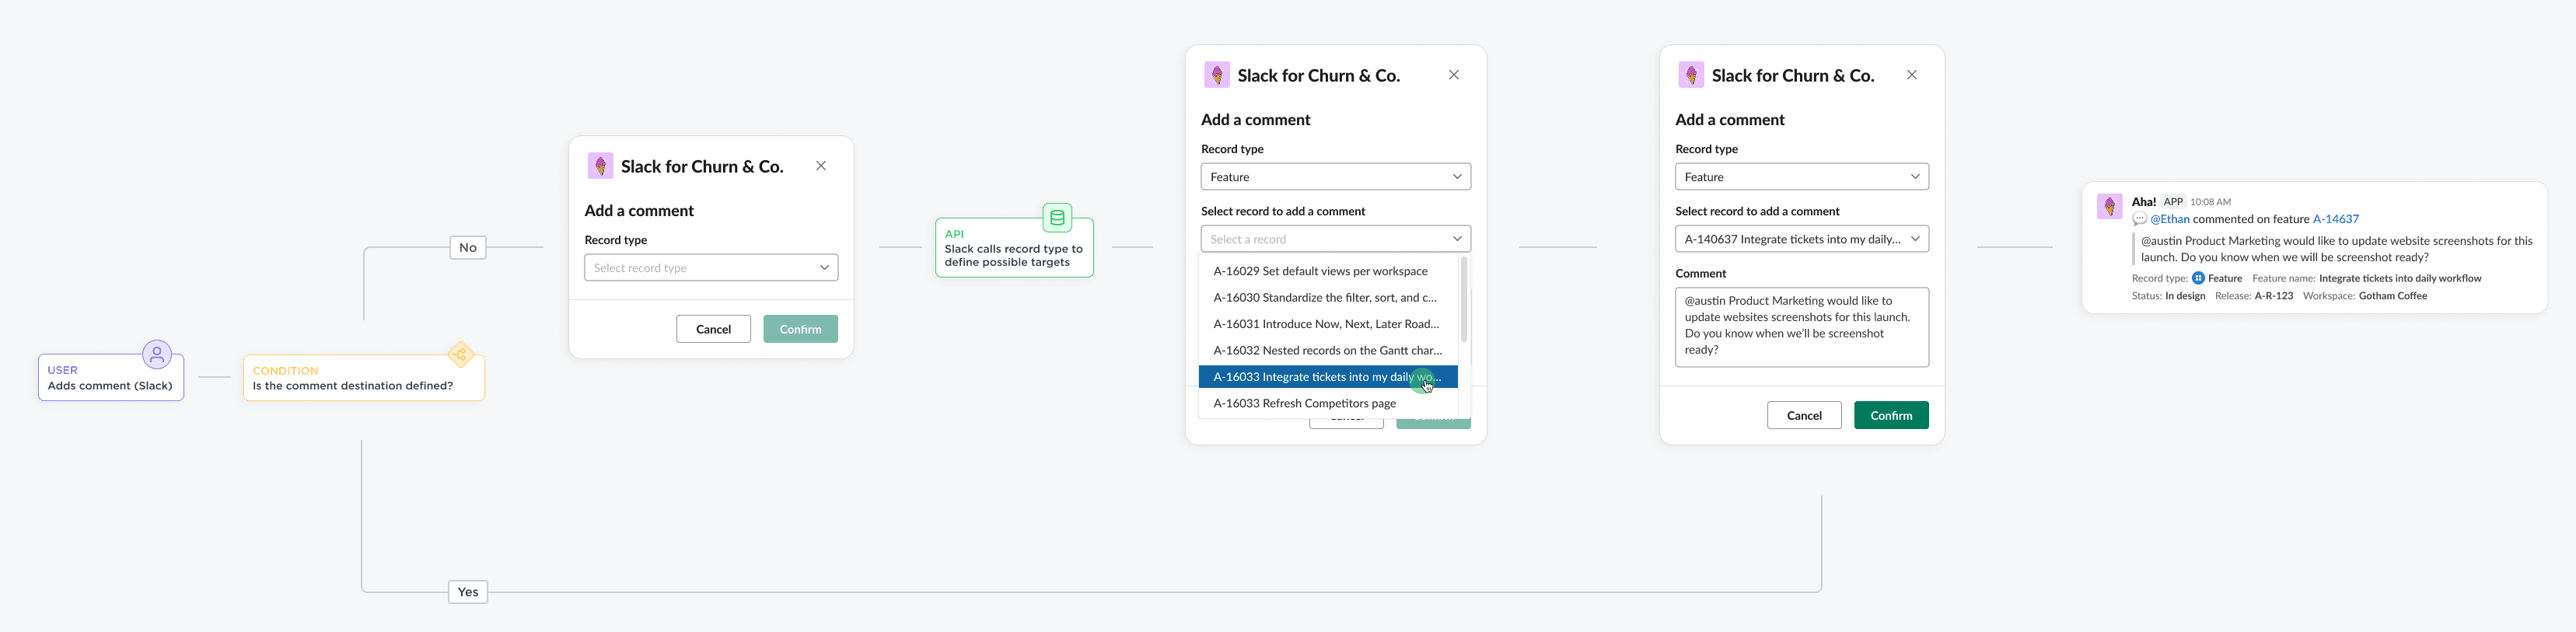Click the 'No' branch label
Viewport: 2576px width, 632px height.
468,248
